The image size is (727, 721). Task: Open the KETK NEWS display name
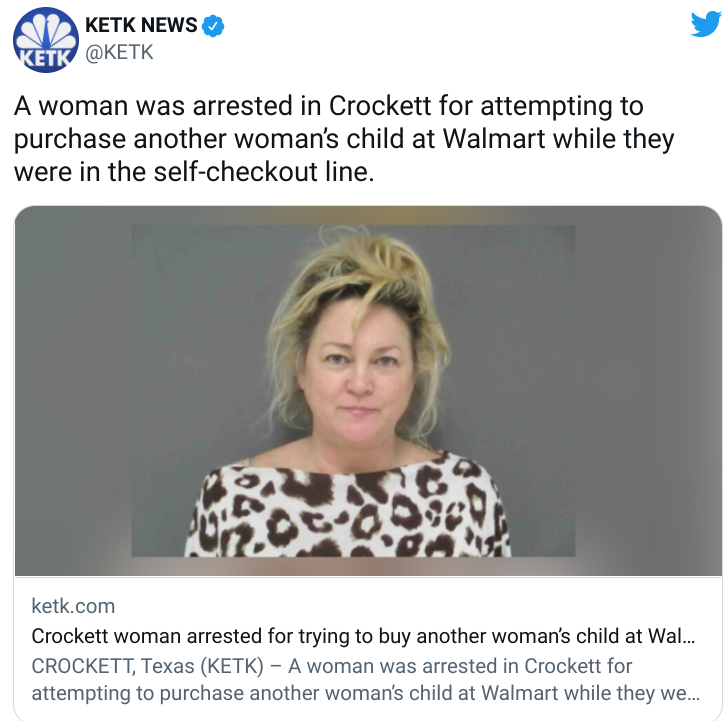coord(141,25)
